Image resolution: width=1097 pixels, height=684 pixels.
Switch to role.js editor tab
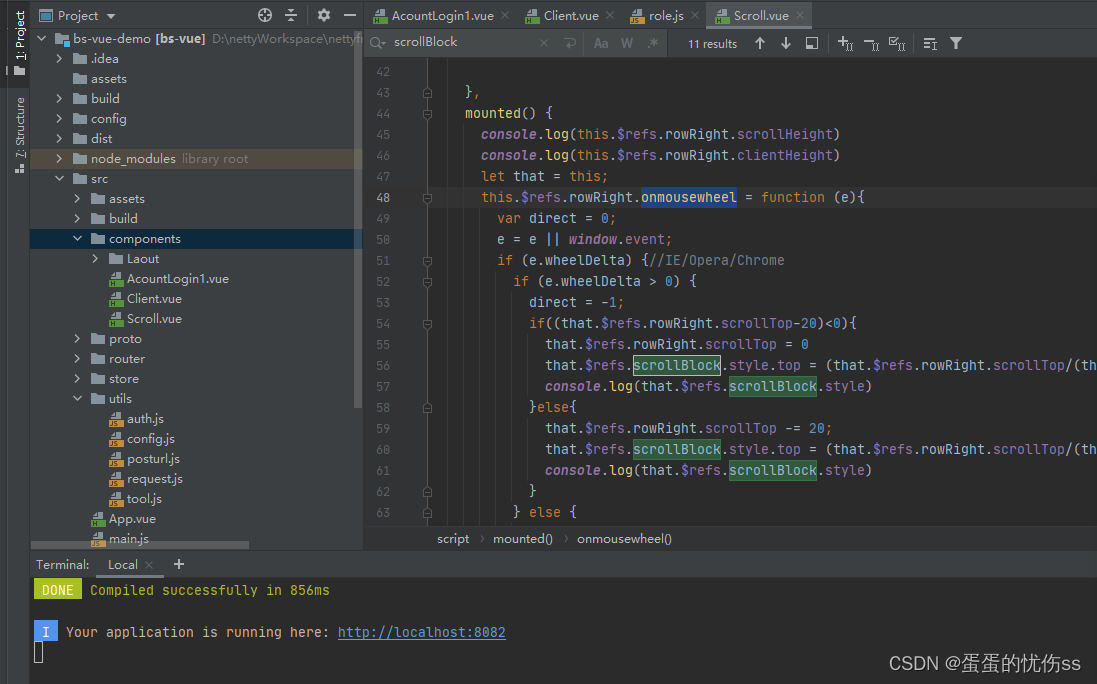pyautogui.click(x=658, y=15)
